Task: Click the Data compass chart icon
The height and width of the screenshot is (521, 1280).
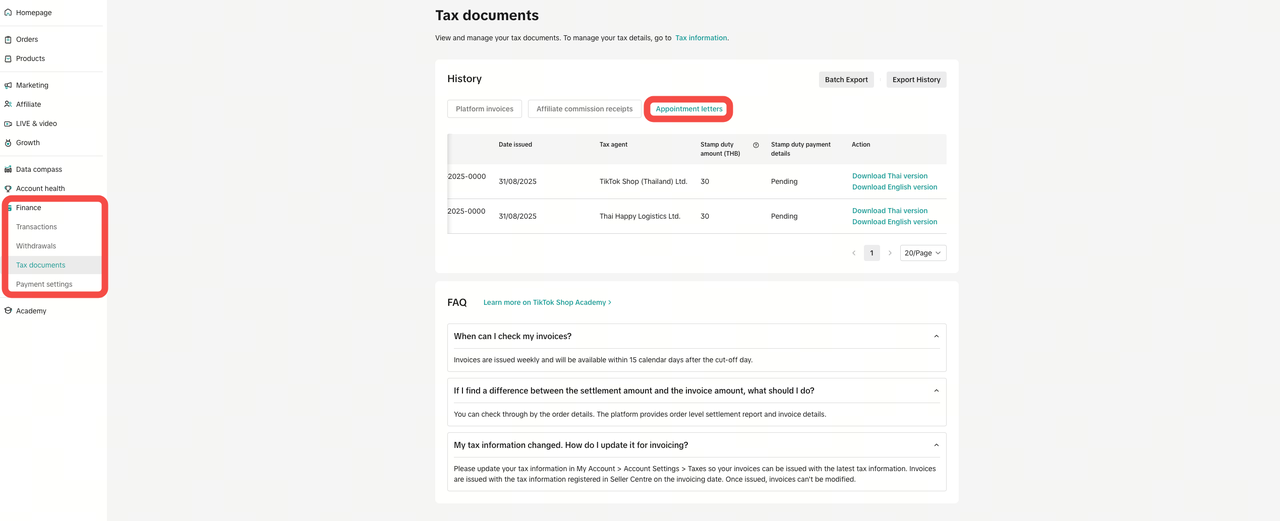Action: coord(8,170)
